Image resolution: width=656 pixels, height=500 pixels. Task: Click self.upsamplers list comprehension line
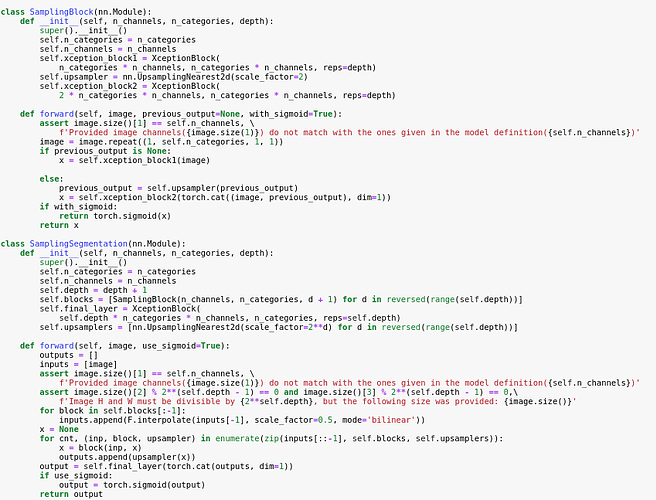tap(279, 327)
